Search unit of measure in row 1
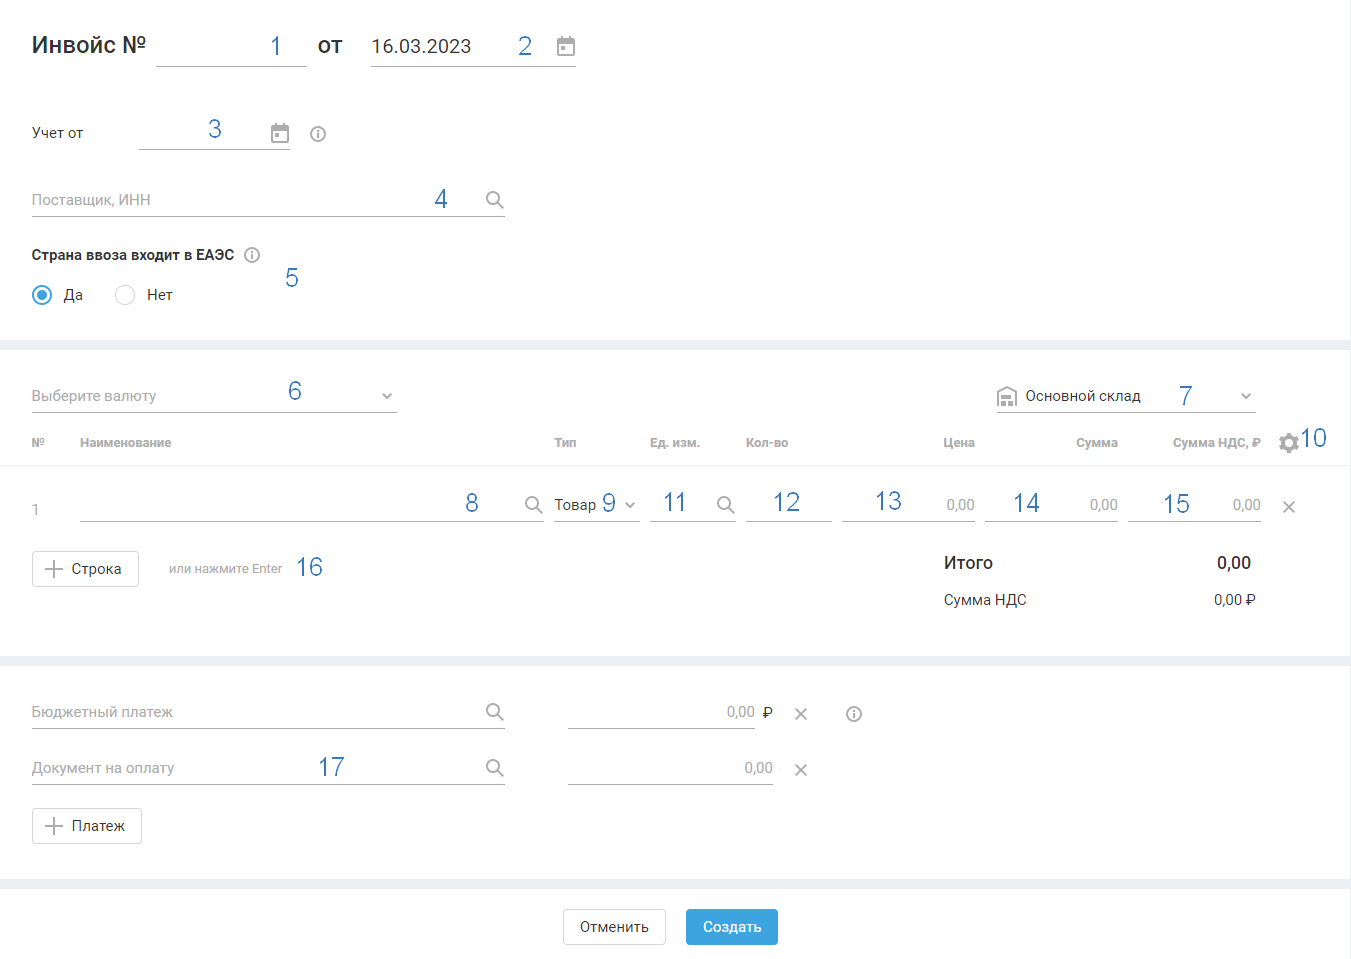The width and height of the screenshot is (1351, 959). (726, 505)
